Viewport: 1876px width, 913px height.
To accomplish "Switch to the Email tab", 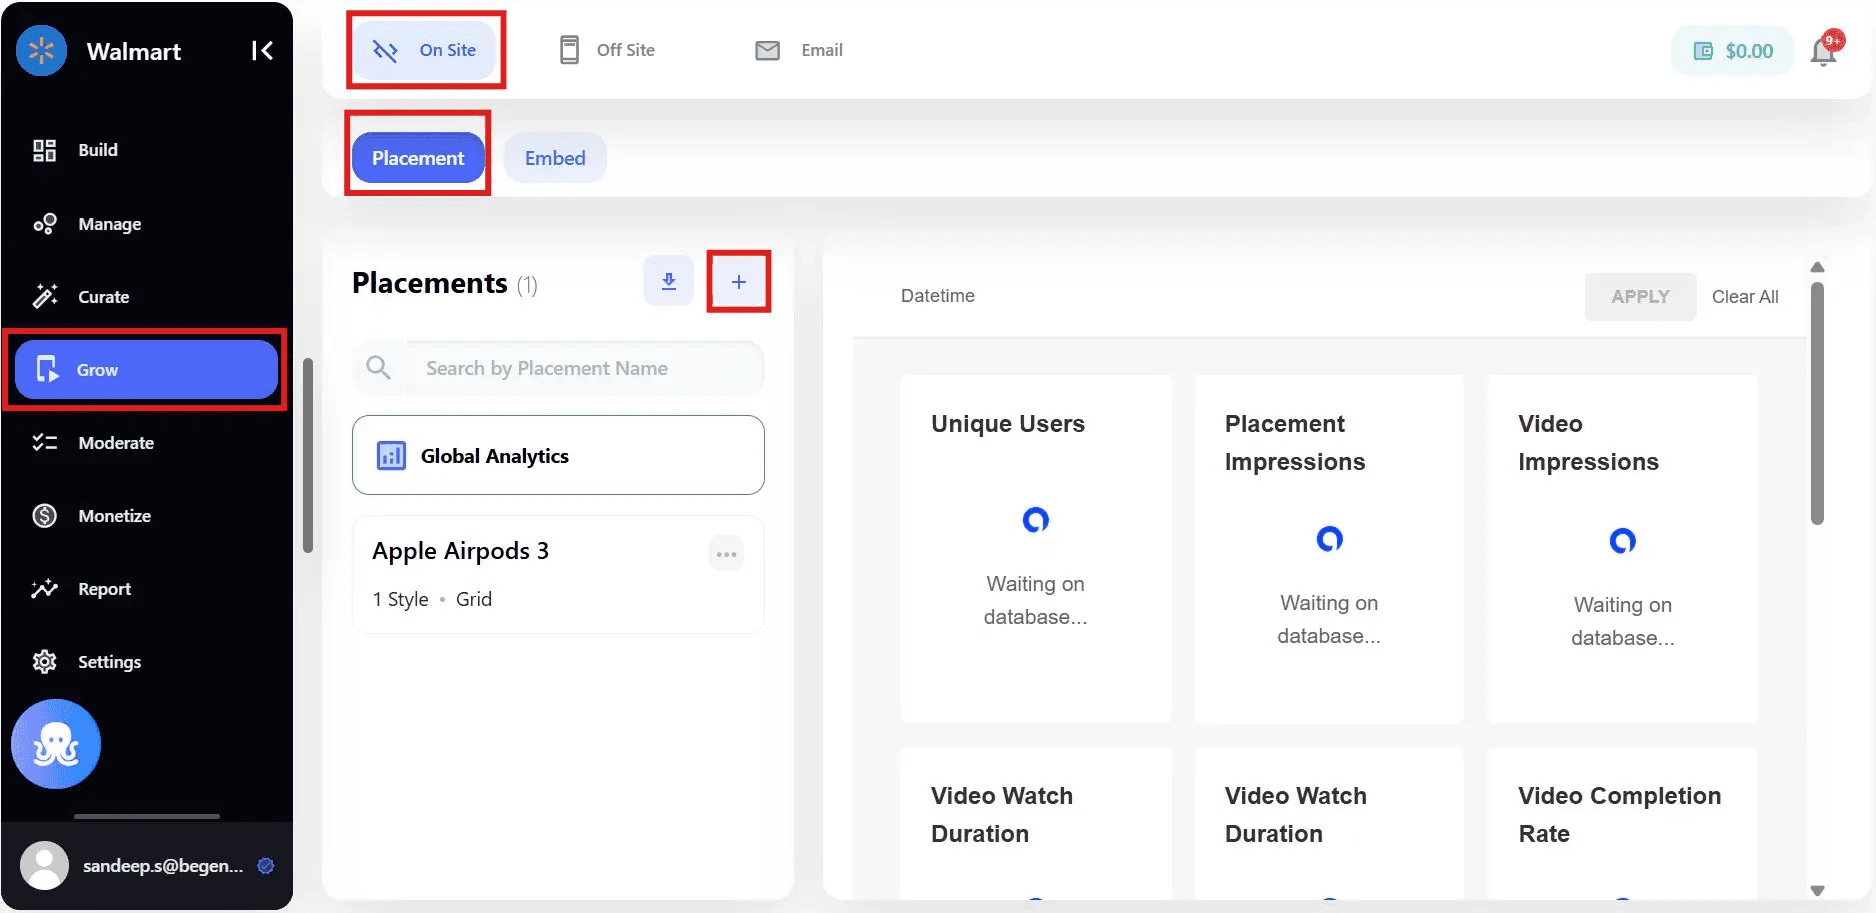I will pos(799,50).
